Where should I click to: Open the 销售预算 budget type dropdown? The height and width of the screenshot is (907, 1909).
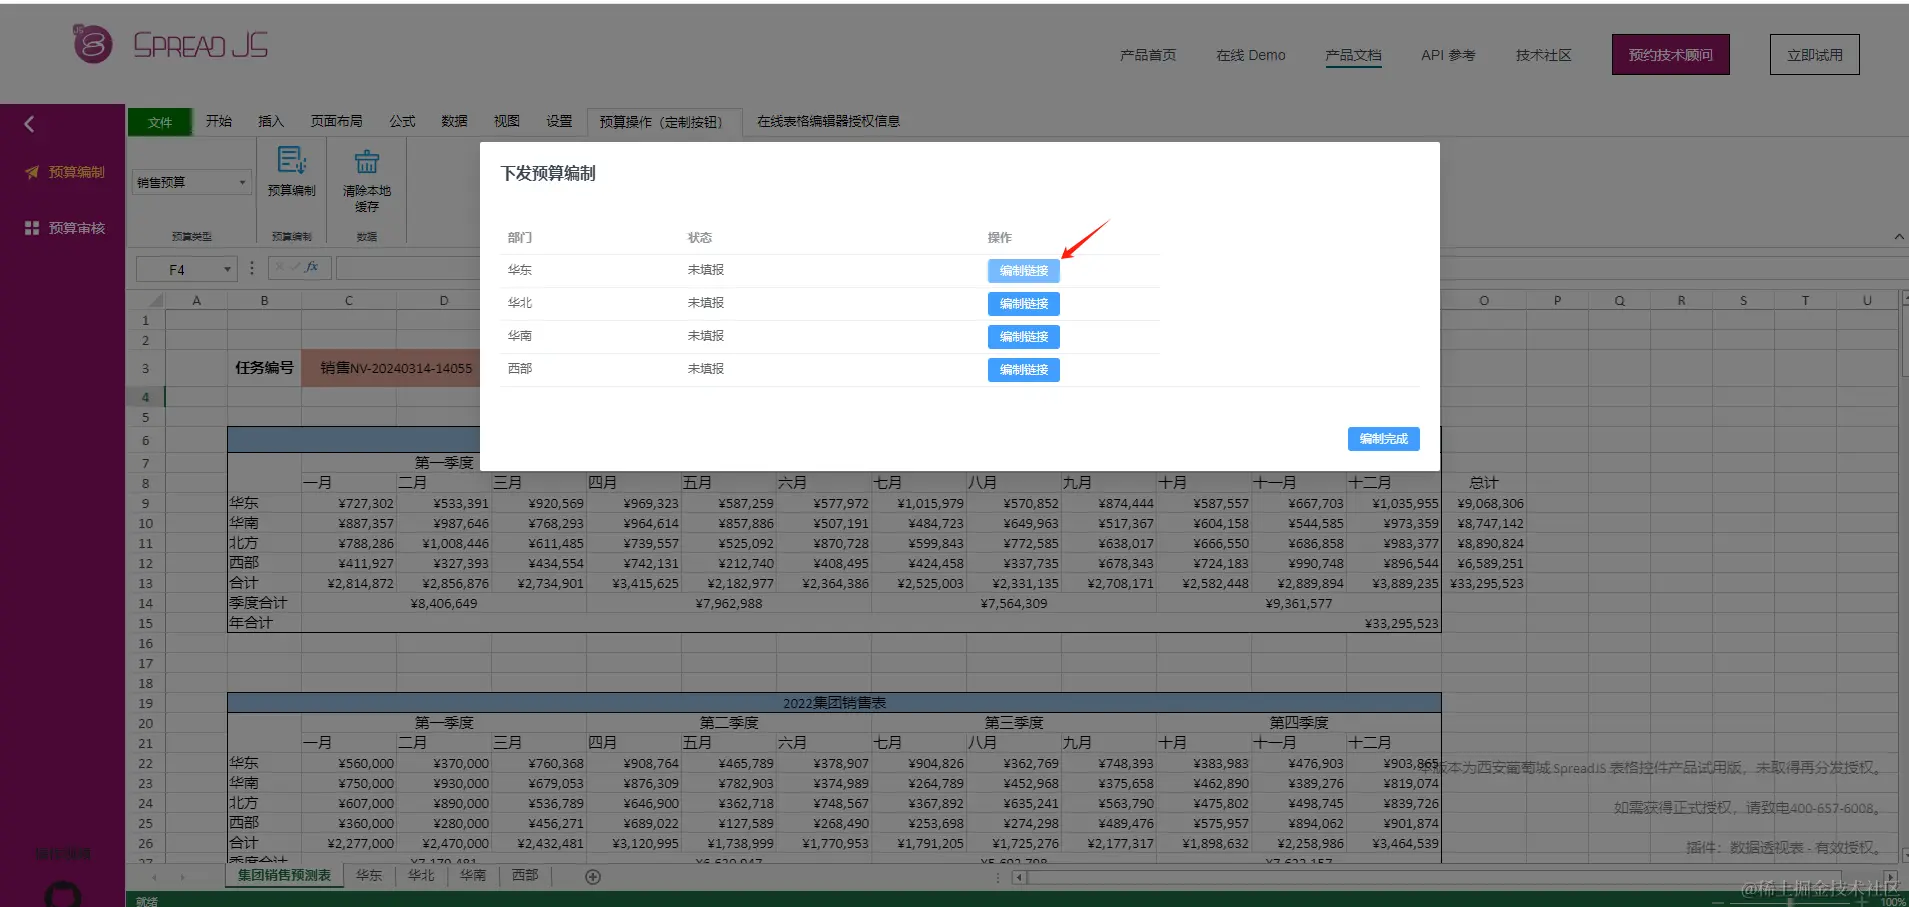190,182
